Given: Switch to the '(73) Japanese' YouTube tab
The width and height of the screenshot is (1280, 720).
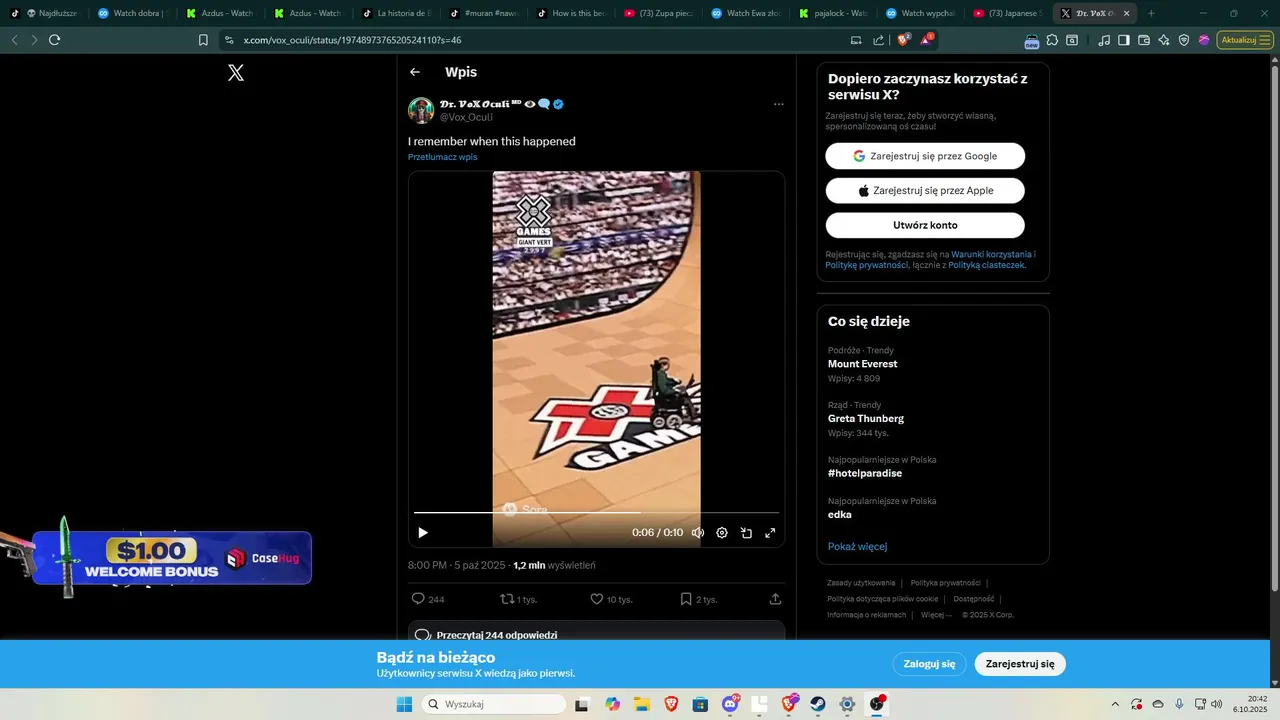Looking at the screenshot, I should [x=1010, y=14].
